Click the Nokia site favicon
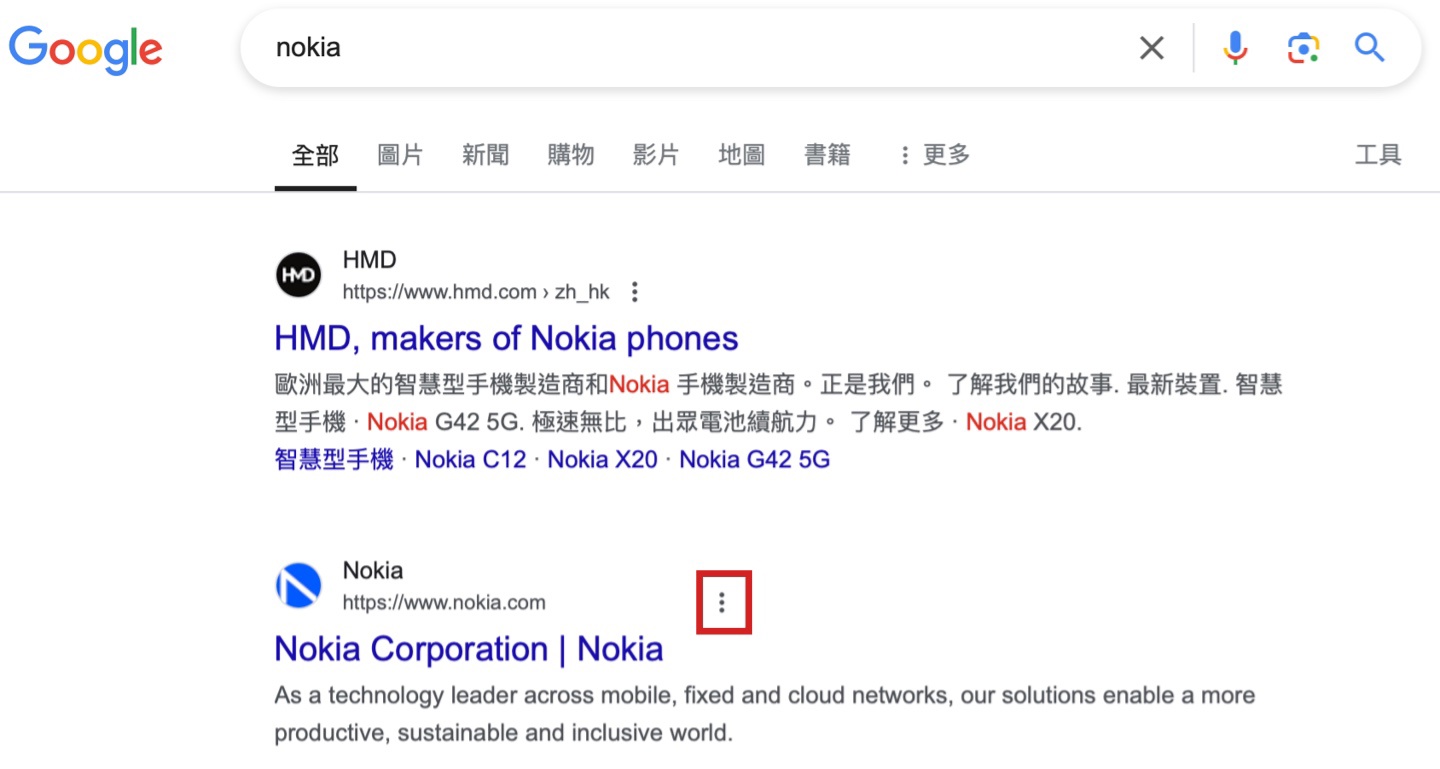 pos(298,586)
